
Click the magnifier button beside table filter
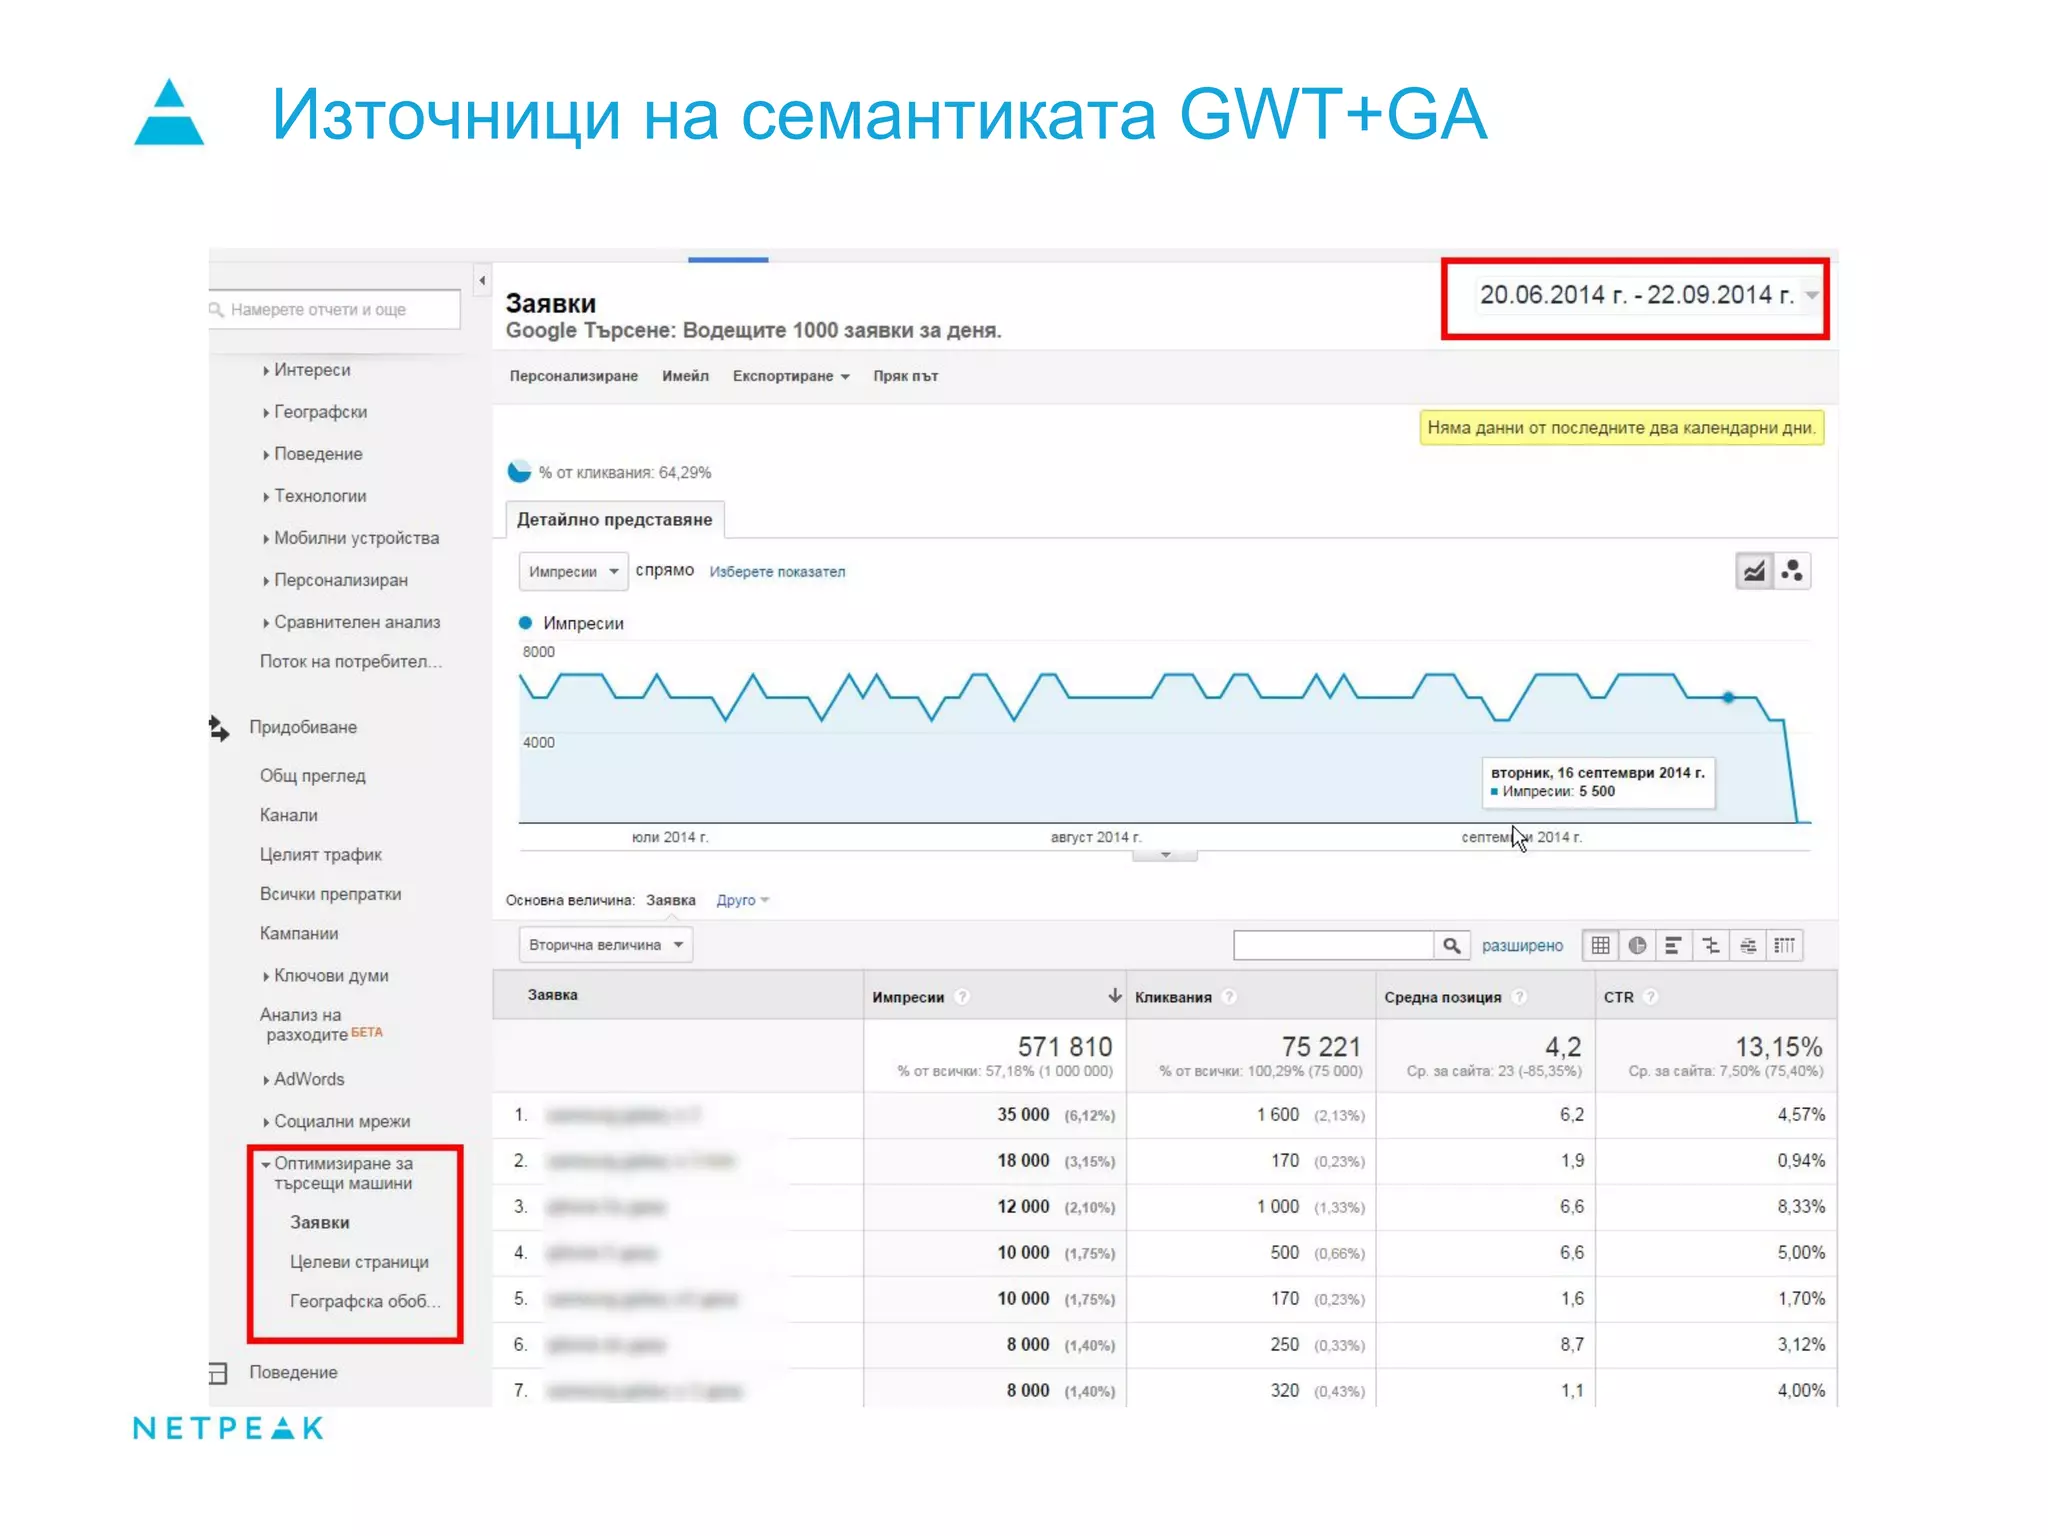pyautogui.click(x=1451, y=945)
